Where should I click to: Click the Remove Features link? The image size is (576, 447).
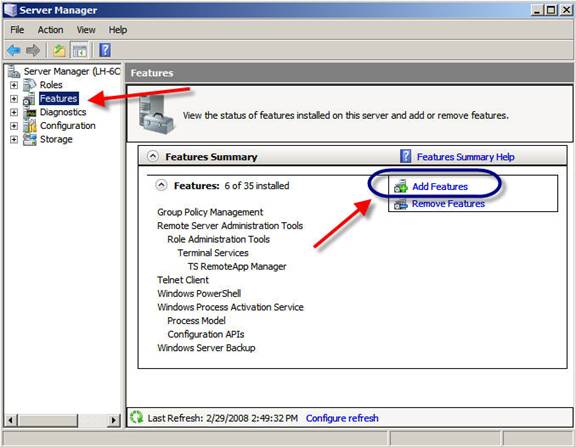(448, 203)
